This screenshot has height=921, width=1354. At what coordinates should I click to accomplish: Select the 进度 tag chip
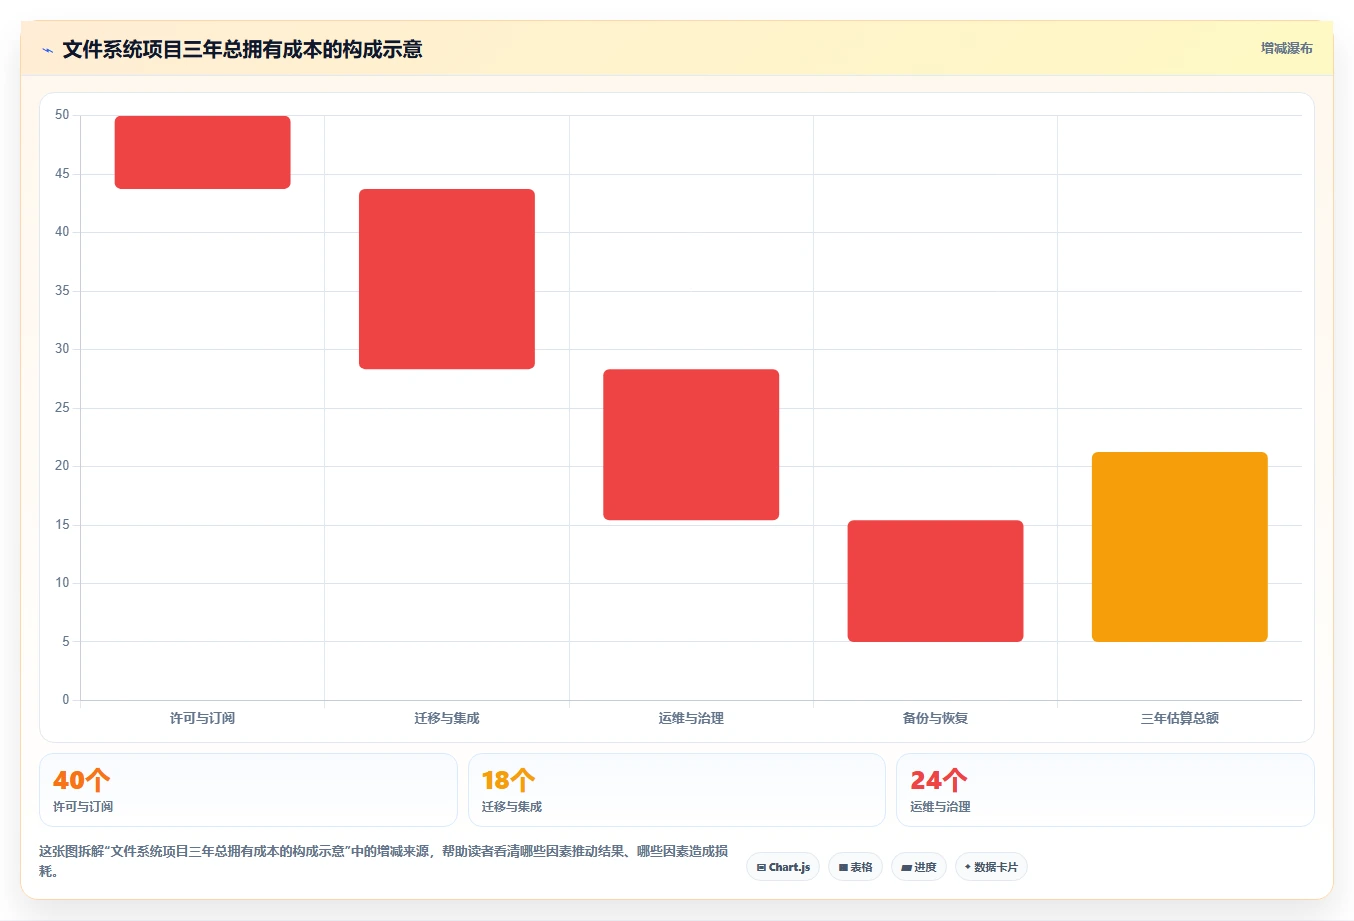point(919,867)
